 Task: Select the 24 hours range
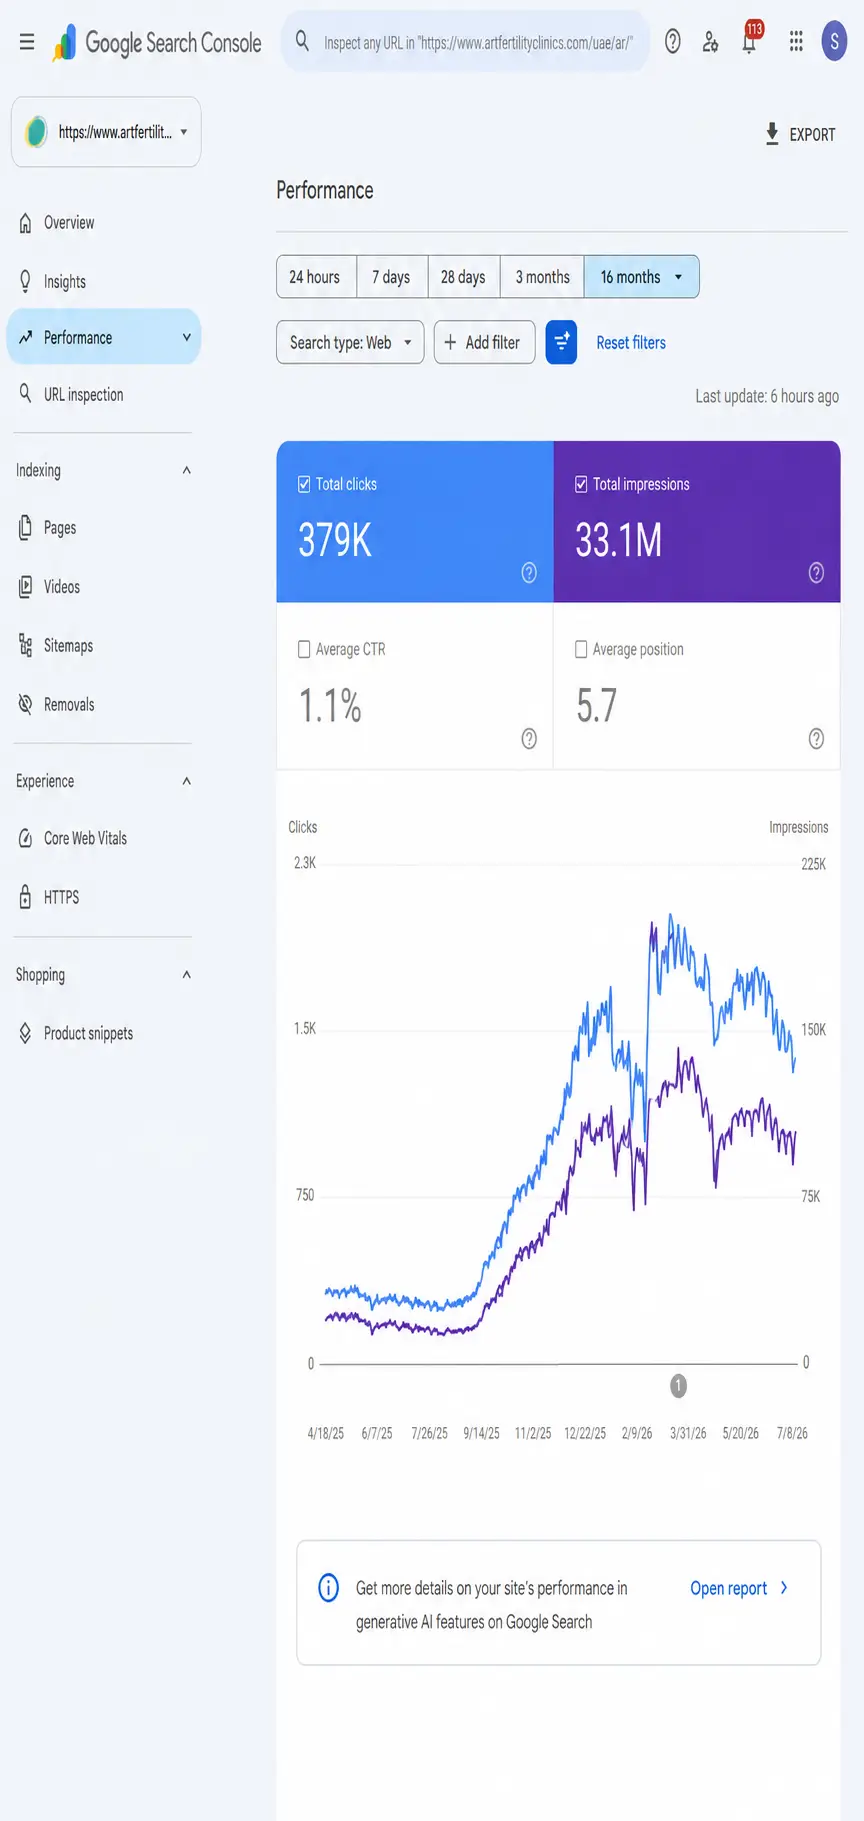(x=316, y=277)
